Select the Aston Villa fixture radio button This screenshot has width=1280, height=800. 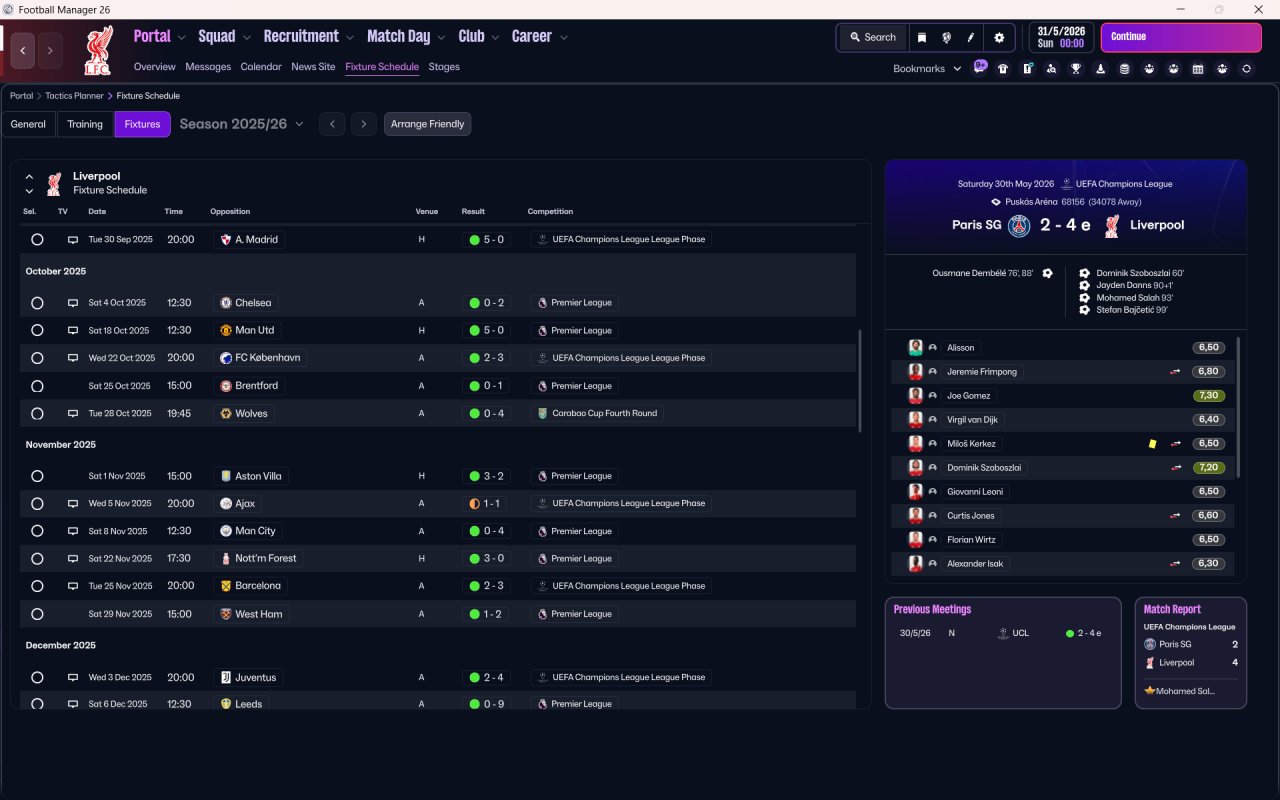tap(37, 476)
